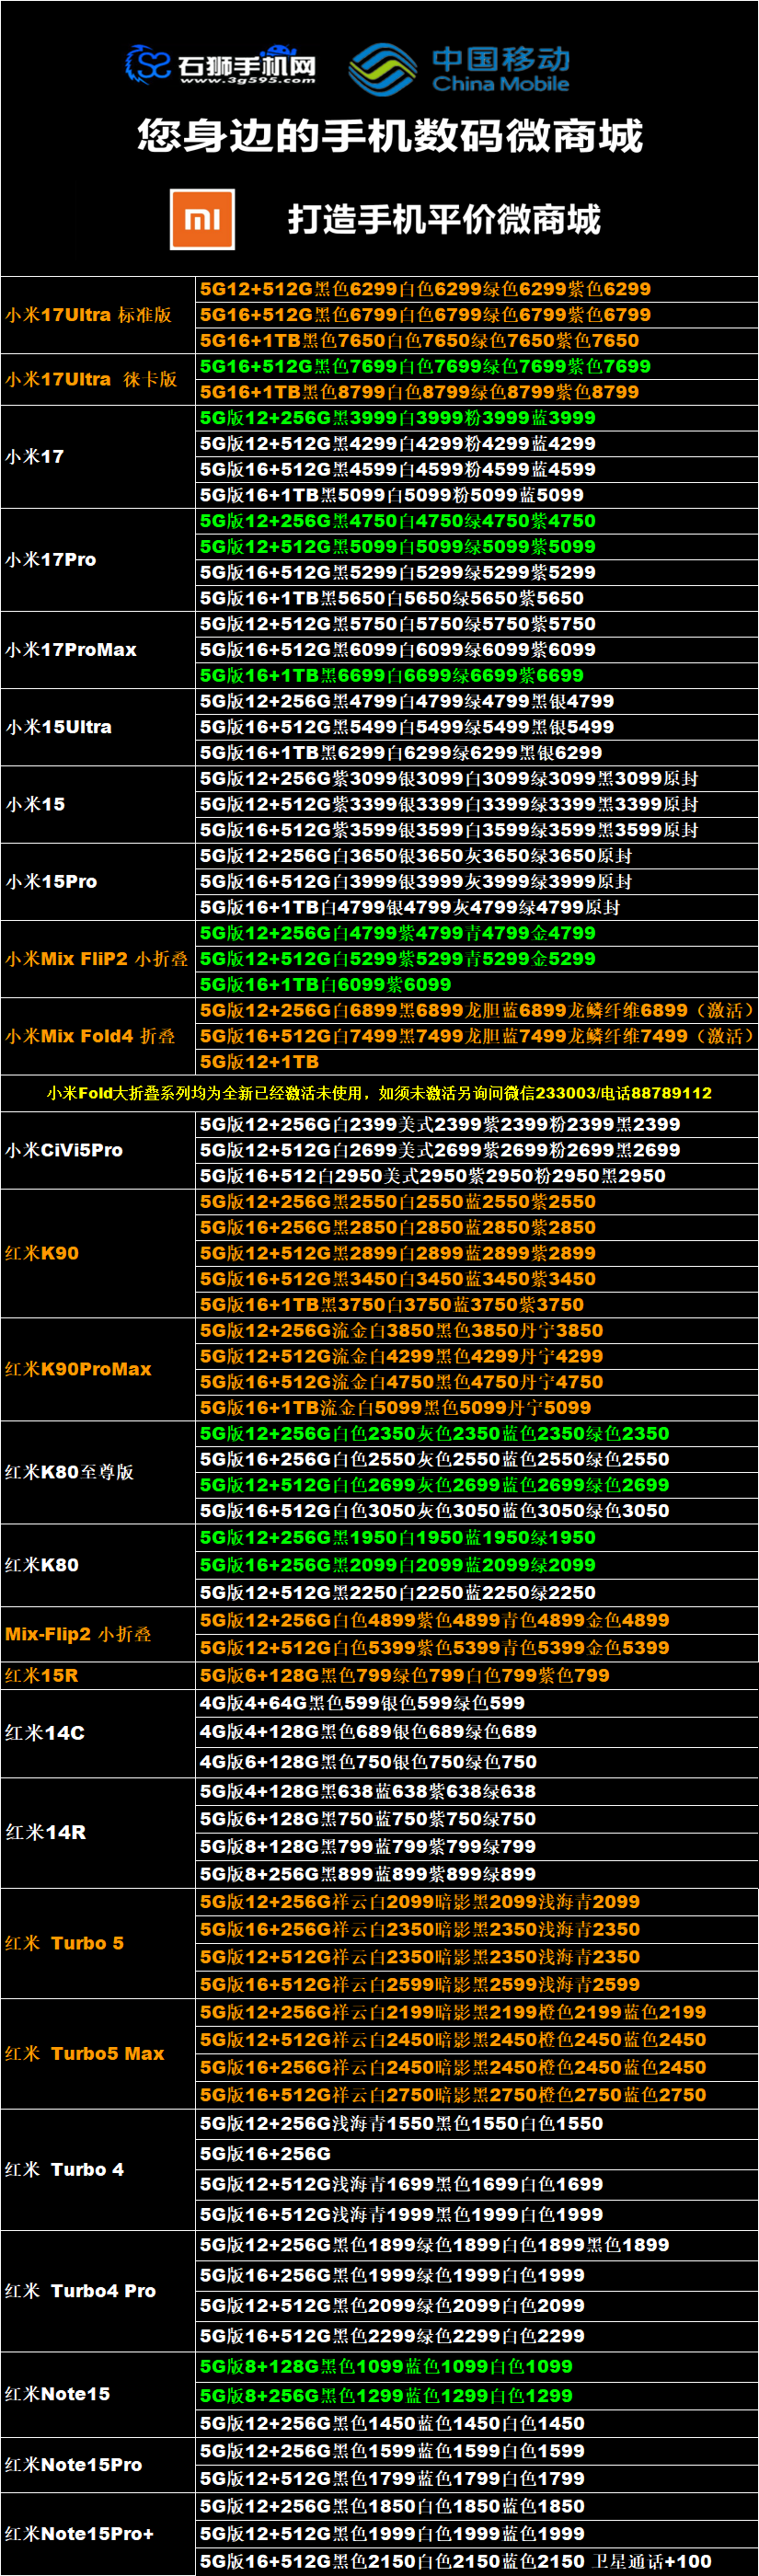
Task: Select the 小米17ProMax model label
Action: click(x=71, y=650)
